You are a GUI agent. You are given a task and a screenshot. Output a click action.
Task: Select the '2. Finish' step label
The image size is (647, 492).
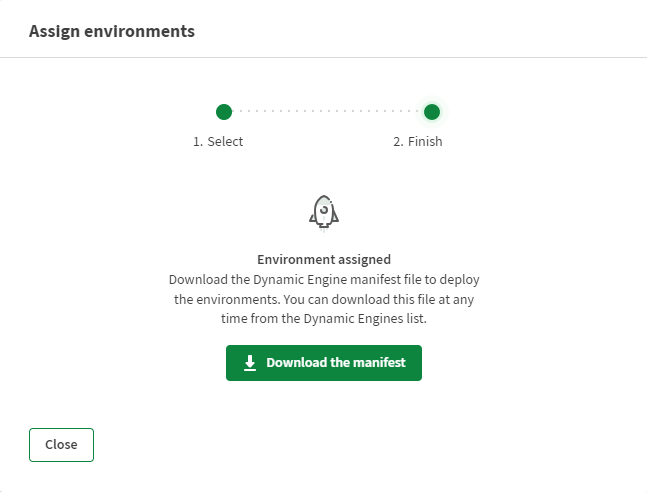coord(418,141)
